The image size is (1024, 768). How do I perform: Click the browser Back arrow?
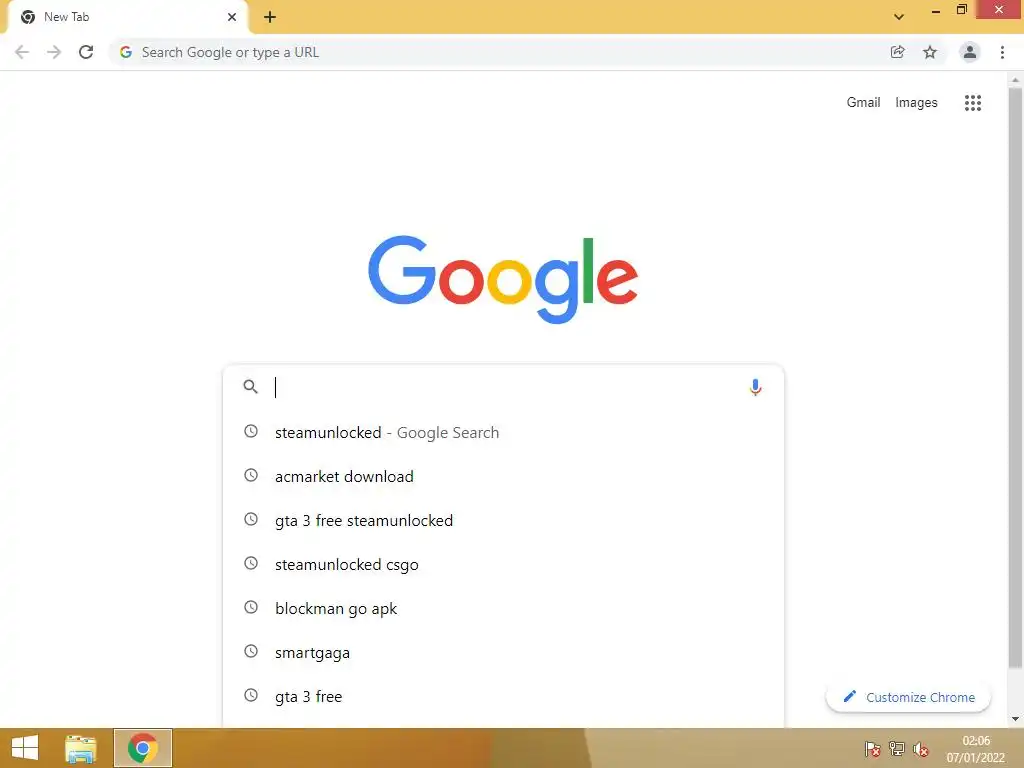point(22,52)
